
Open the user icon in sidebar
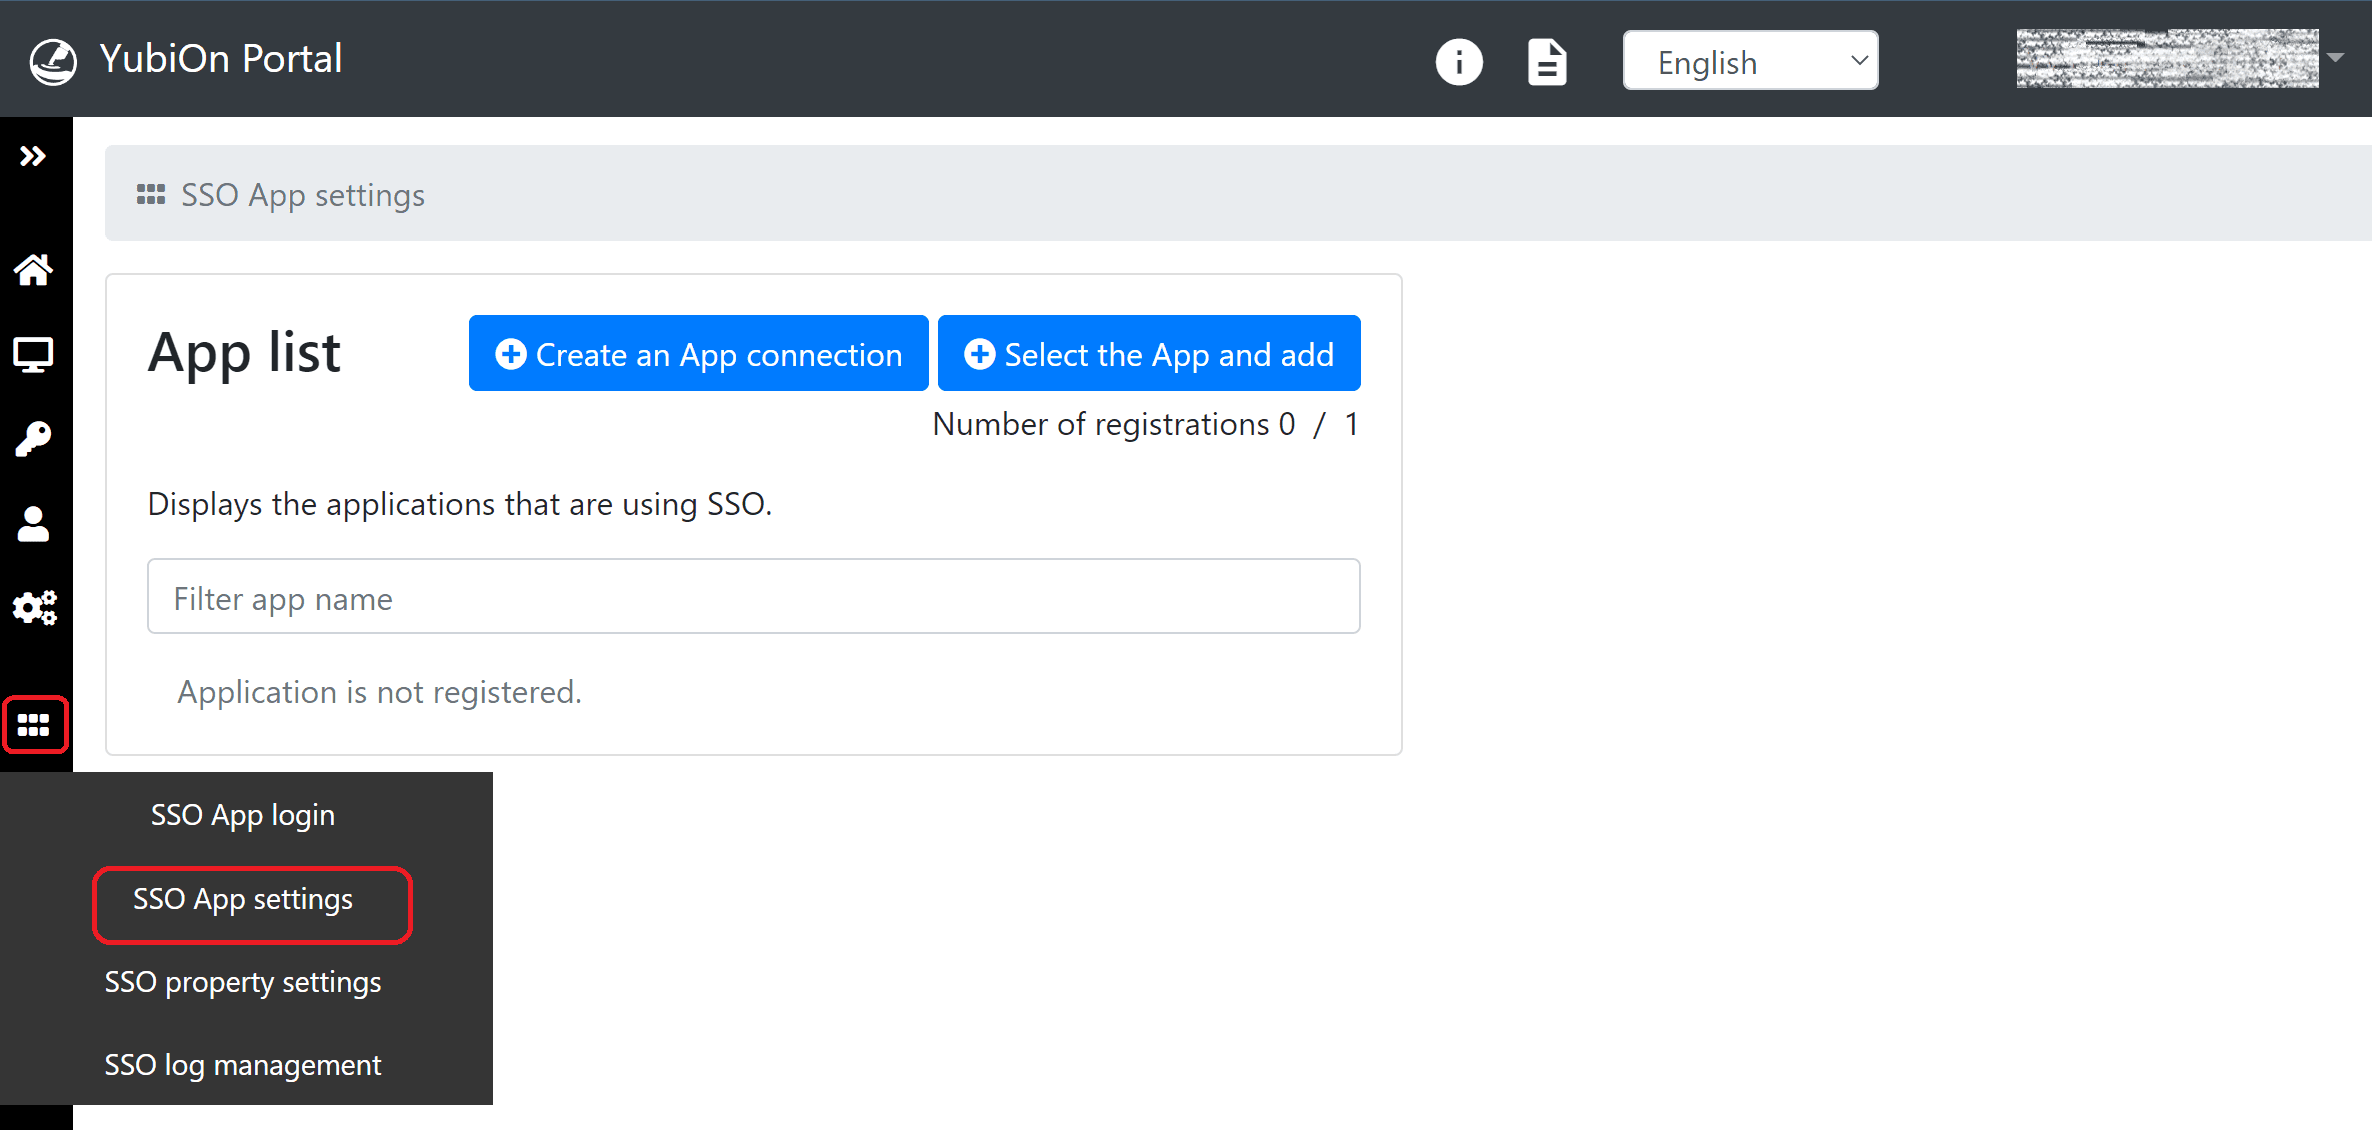[x=33, y=524]
